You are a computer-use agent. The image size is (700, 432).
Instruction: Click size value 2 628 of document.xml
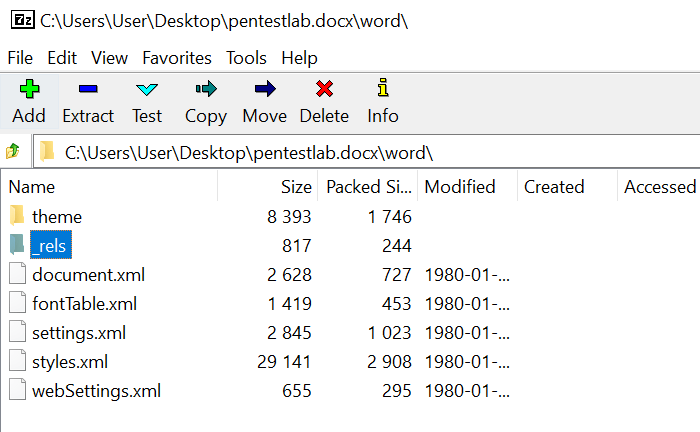[x=289, y=275]
